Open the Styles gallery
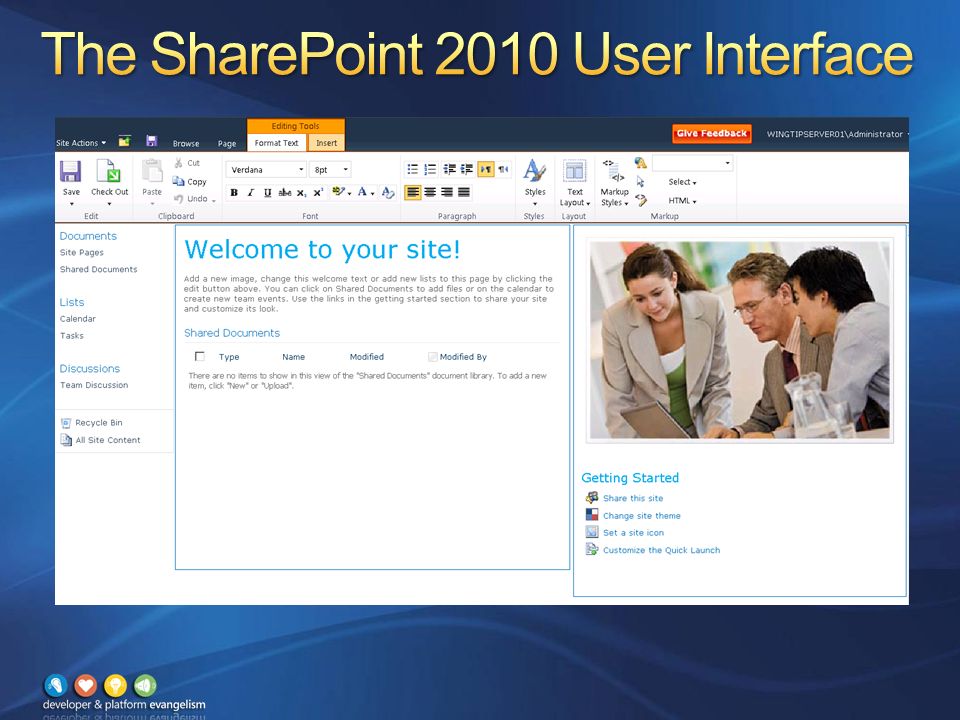The width and height of the screenshot is (960, 720). click(534, 182)
